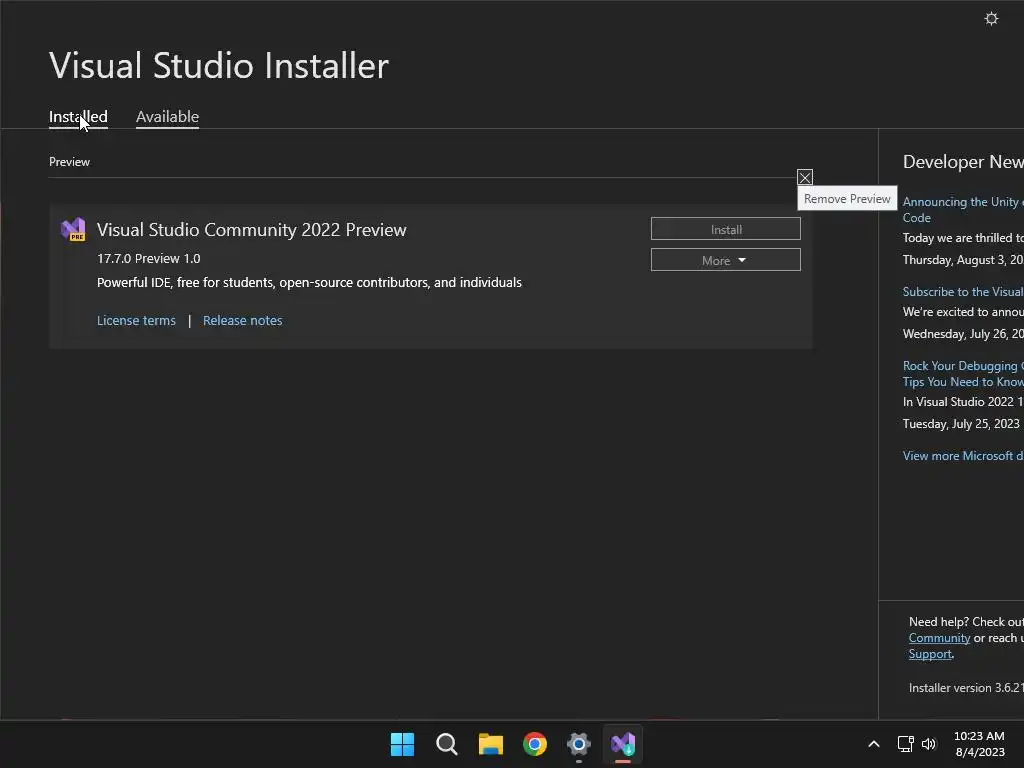The image size is (1024, 768).
Task: Open File Explorer from taskbar
Action: [490, 744]
